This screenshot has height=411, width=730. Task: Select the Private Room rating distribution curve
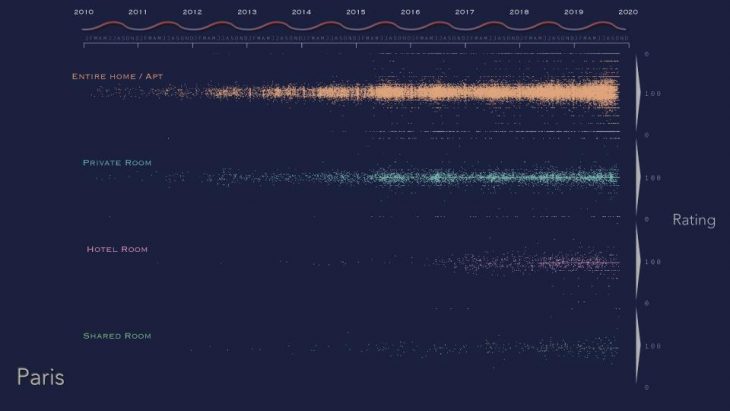point(638,177)
